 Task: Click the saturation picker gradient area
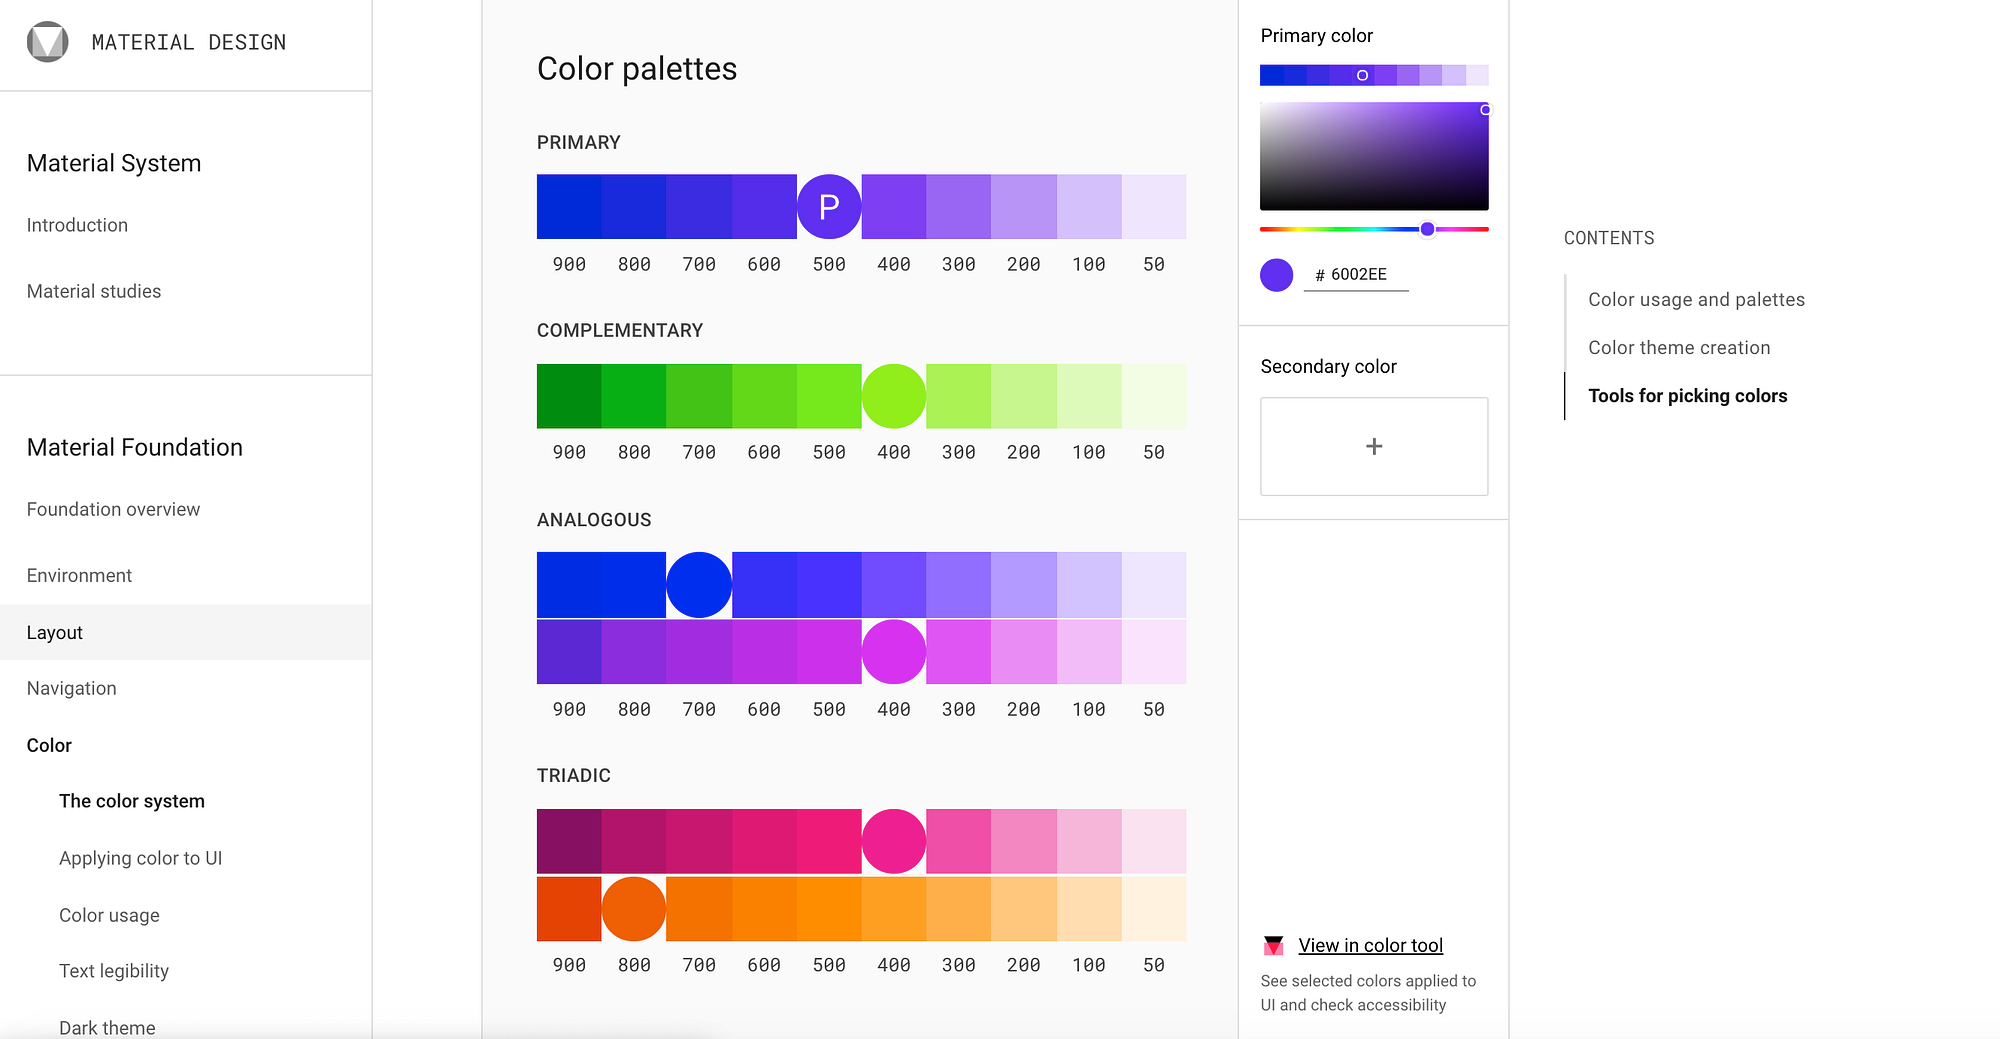(x=1374, y=157)
